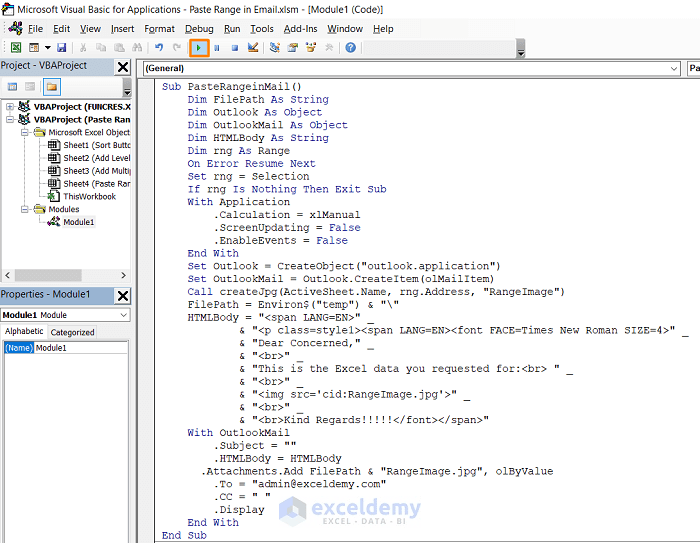Screen dimensions: 700x543
Task: Click the Insert UserForm toolbar icon
Action: 34,47
